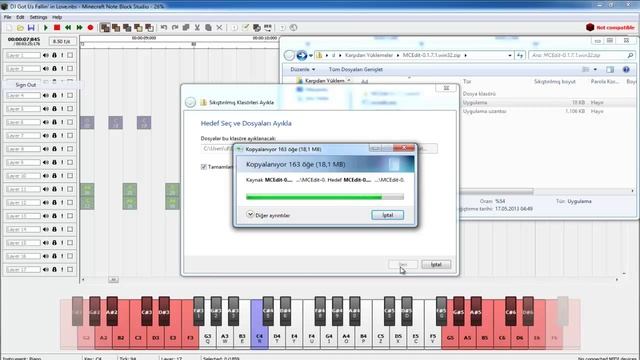
Task: Rewind the song with the double-left arrows
Action: [x=68, y=28]
